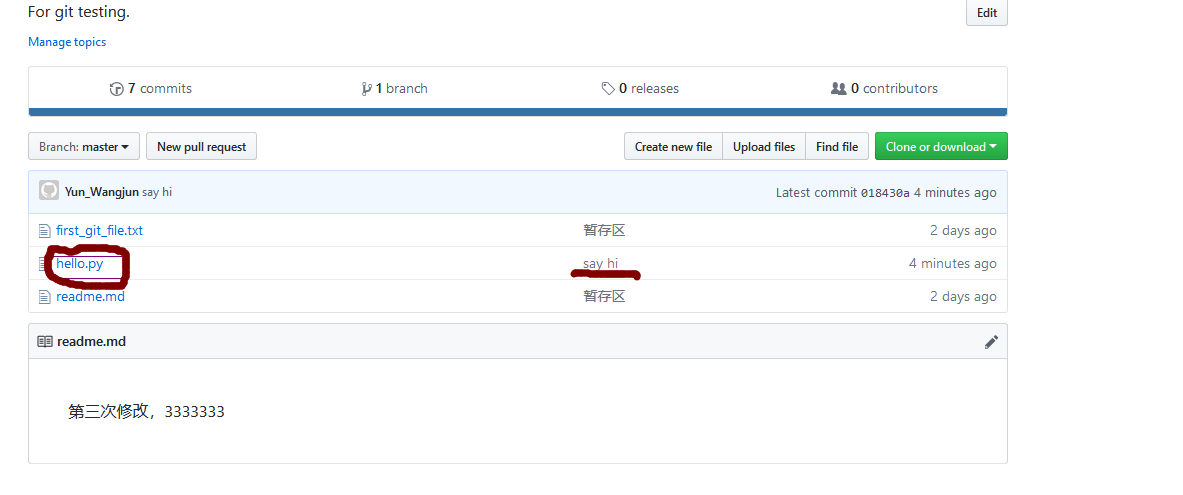
Task: Open the first_git_file.txt file
Action: [x=100, y=231]
